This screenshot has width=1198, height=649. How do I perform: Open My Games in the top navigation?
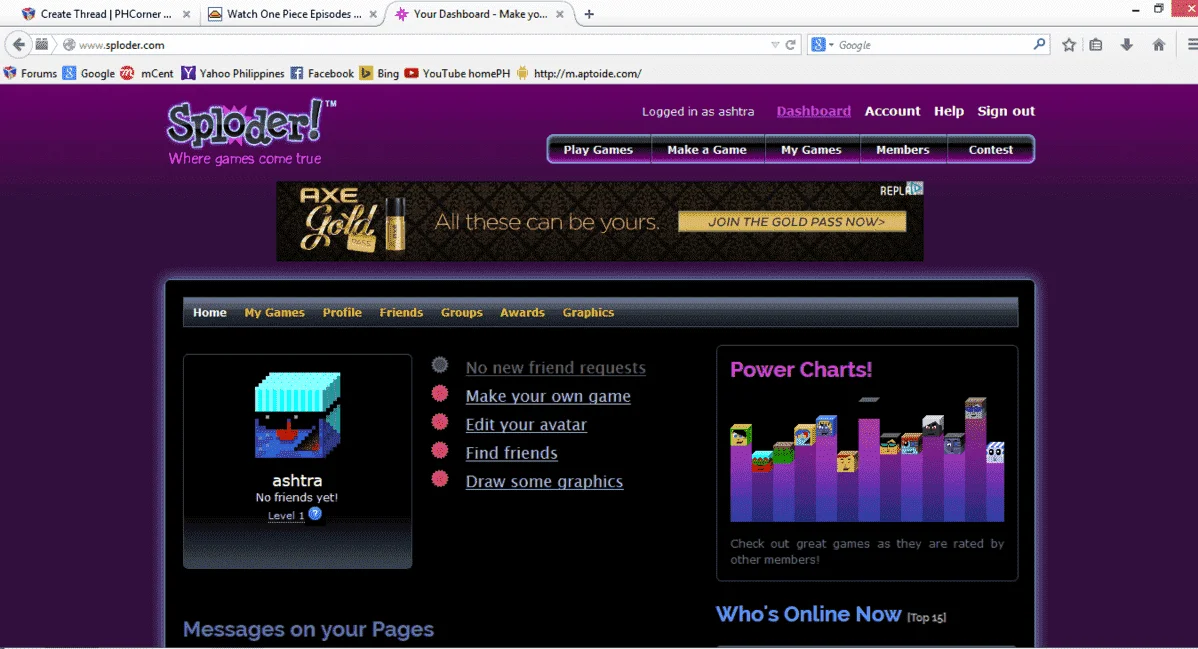[811, 150]
